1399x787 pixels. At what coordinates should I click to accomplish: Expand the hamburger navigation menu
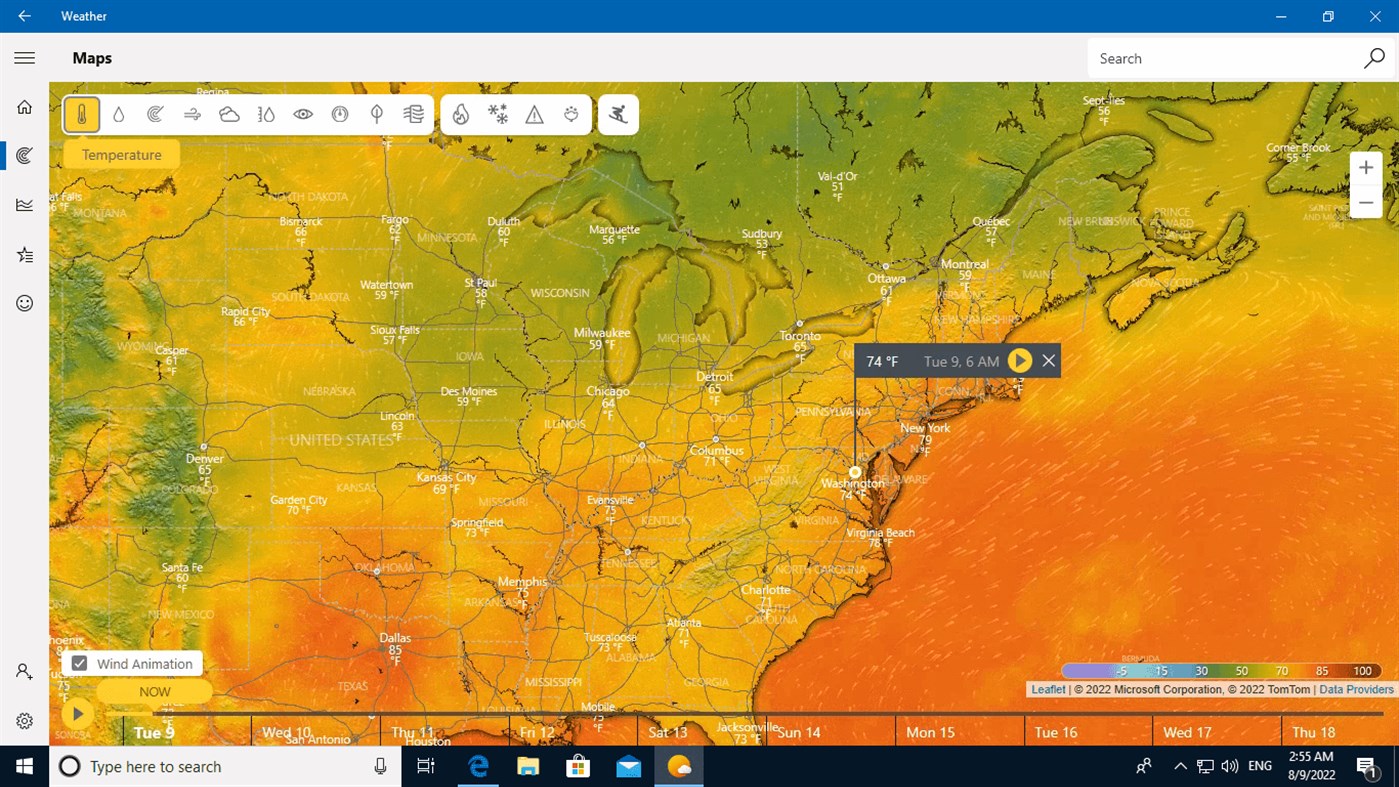coord(24,57)
